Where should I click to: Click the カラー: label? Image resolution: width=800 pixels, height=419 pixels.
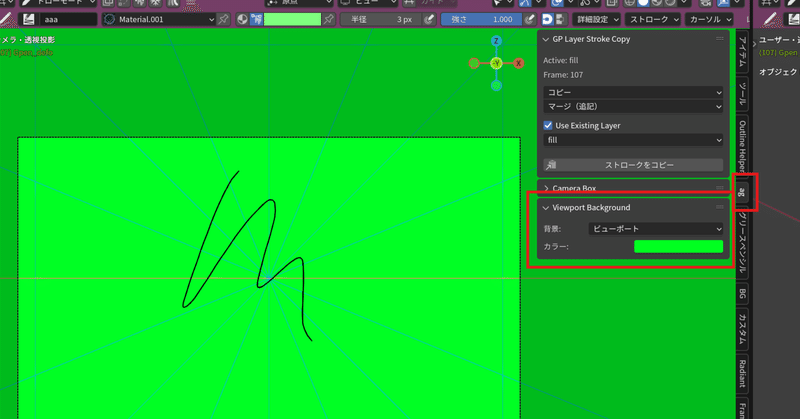556,247
